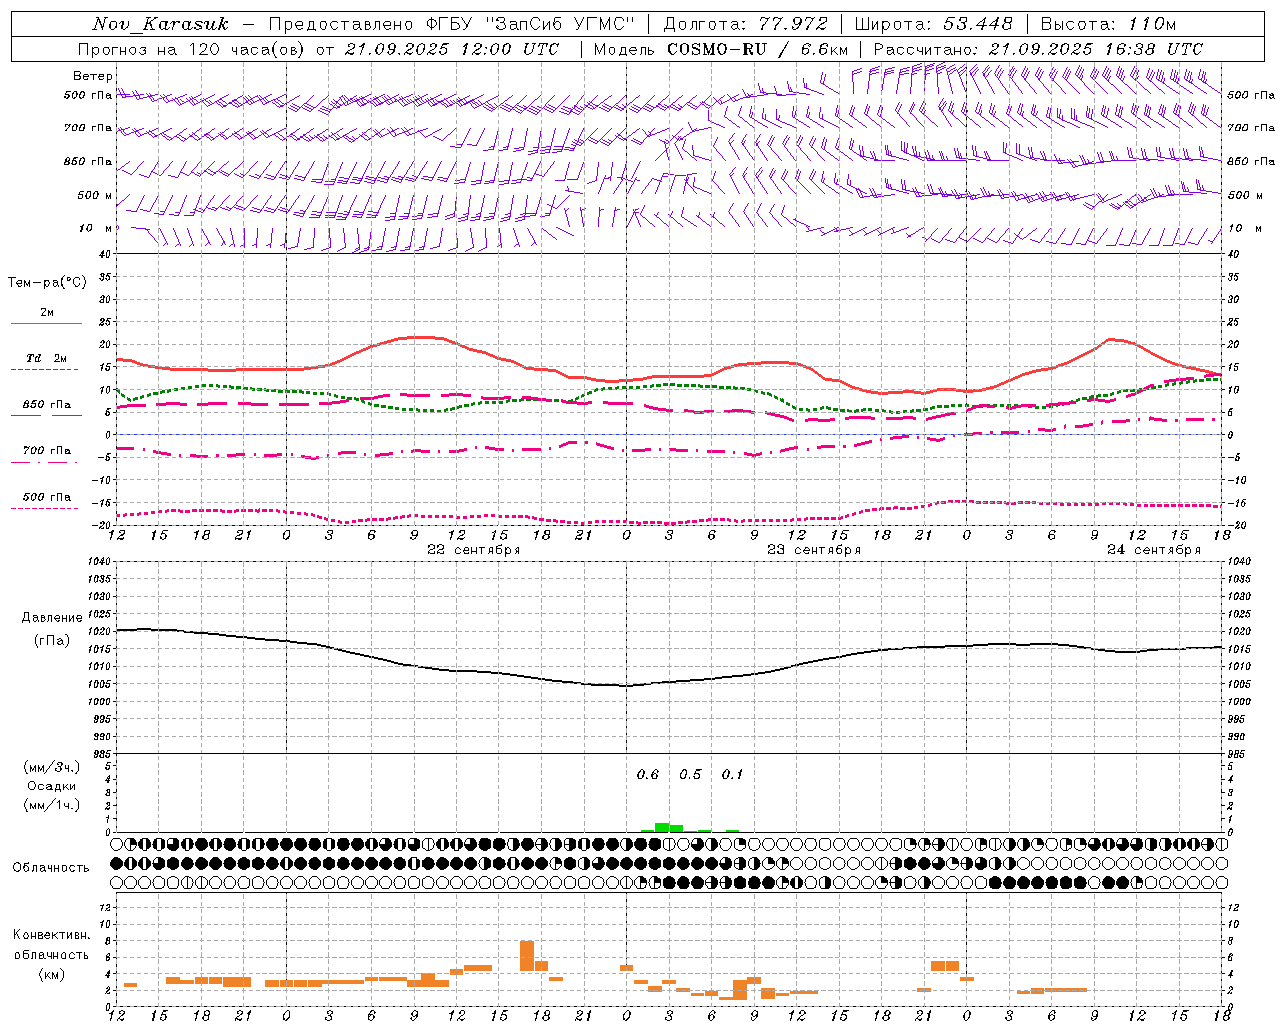Select 'Модель COSMO-RU / 6.6км' model text
The height and width of the screenshot is (1024, 1280).
[x=720, y=49]
